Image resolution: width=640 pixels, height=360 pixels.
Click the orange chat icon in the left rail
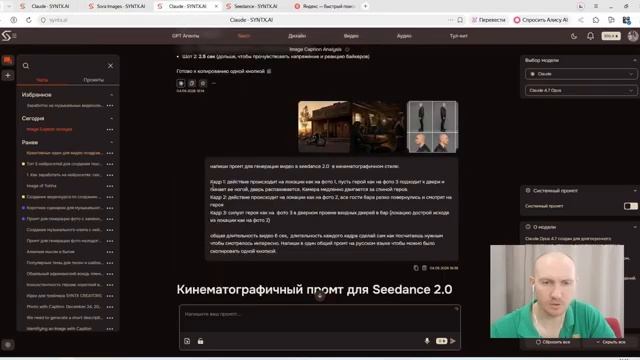pos(8,60)
